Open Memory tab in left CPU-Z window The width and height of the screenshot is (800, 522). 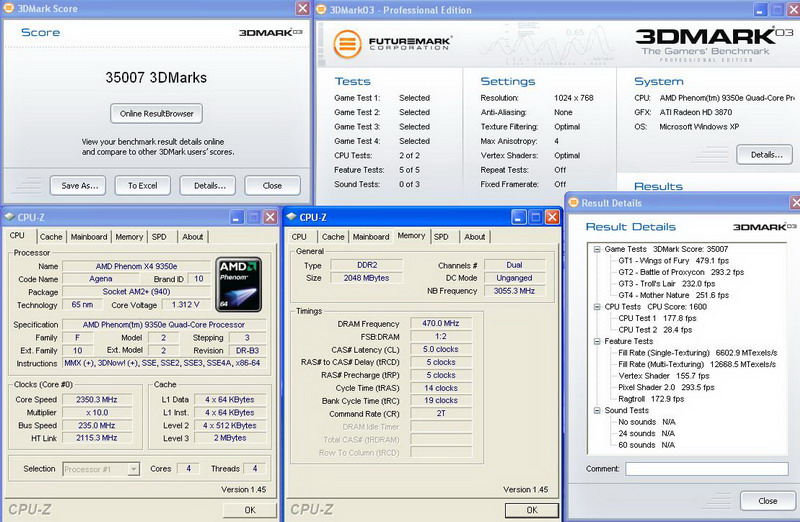[x=129, y=237]
